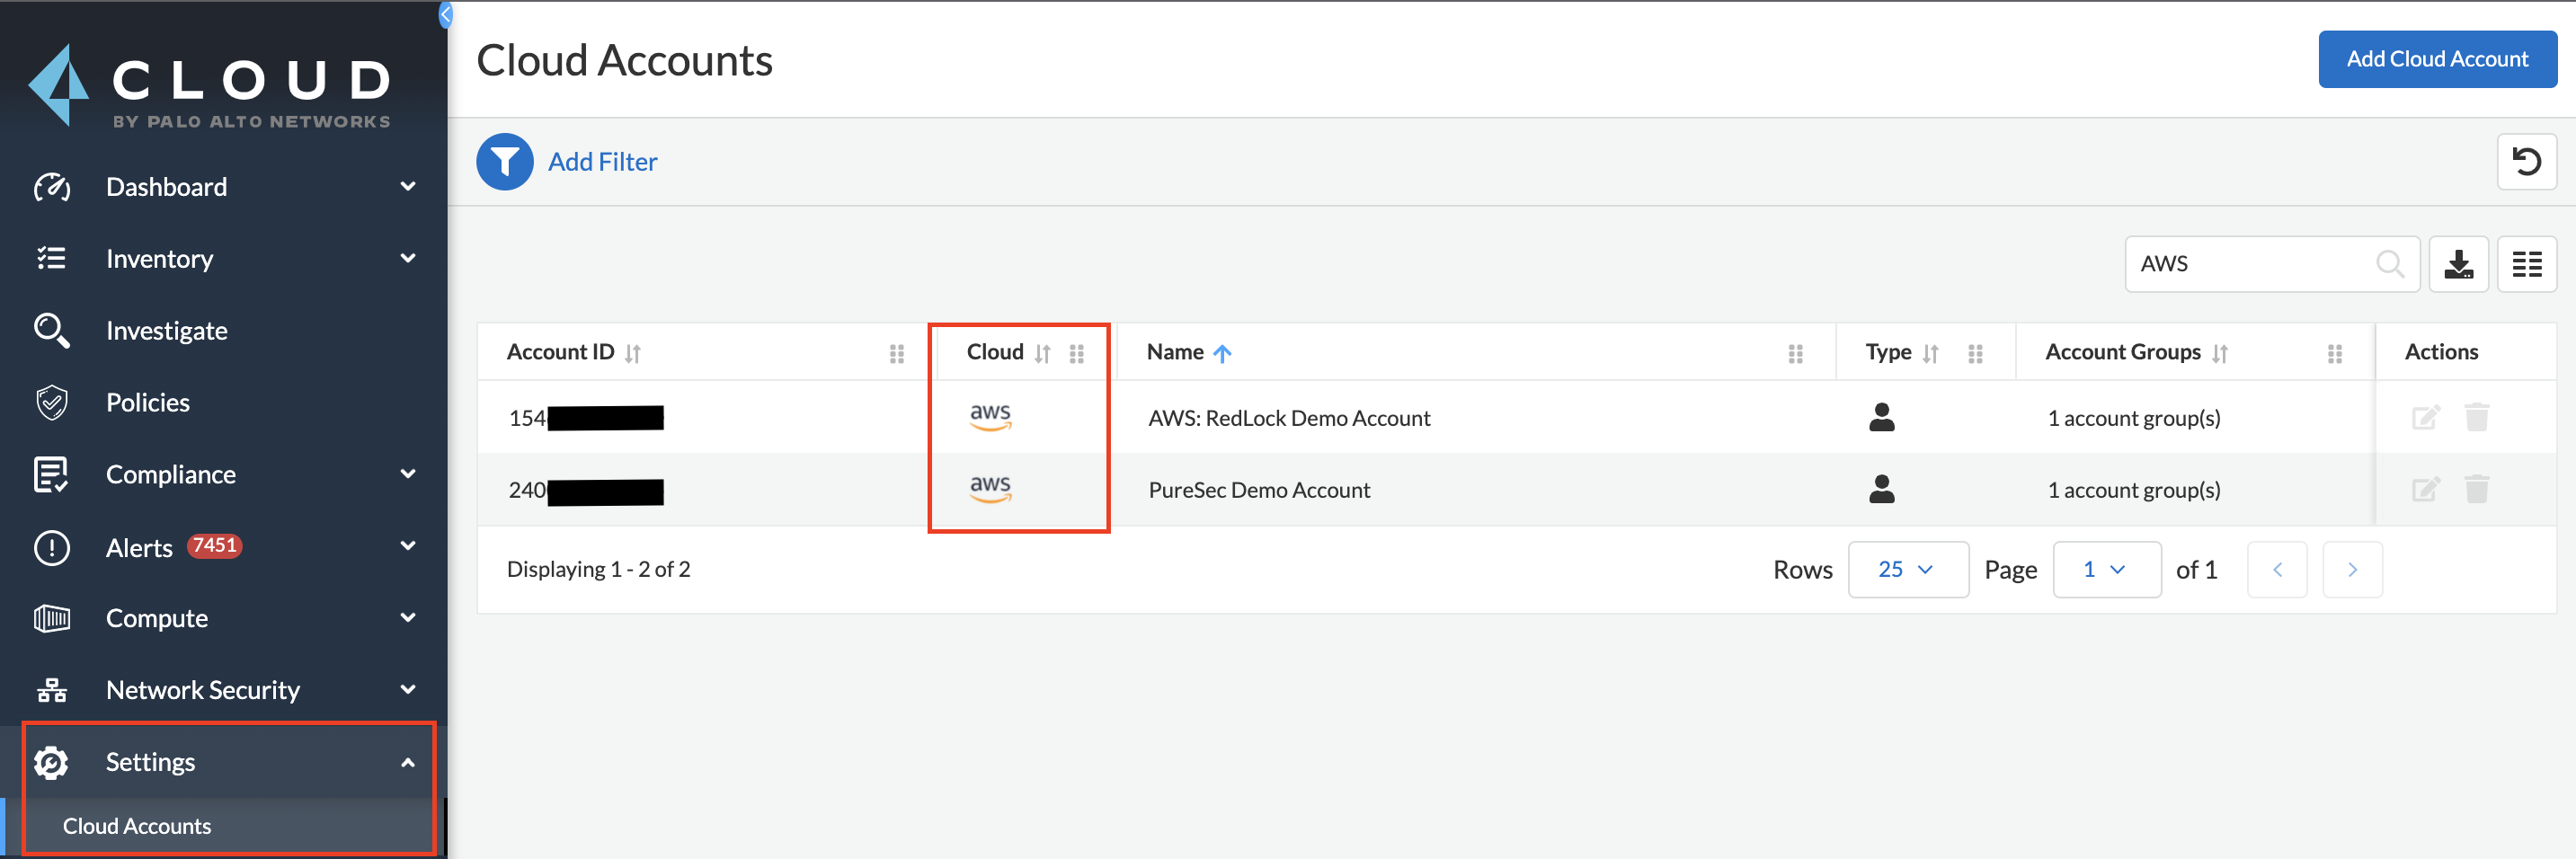Click the search magnifier icon
This screenshot has width=2576, height=859.
(x=2389, y=264)
